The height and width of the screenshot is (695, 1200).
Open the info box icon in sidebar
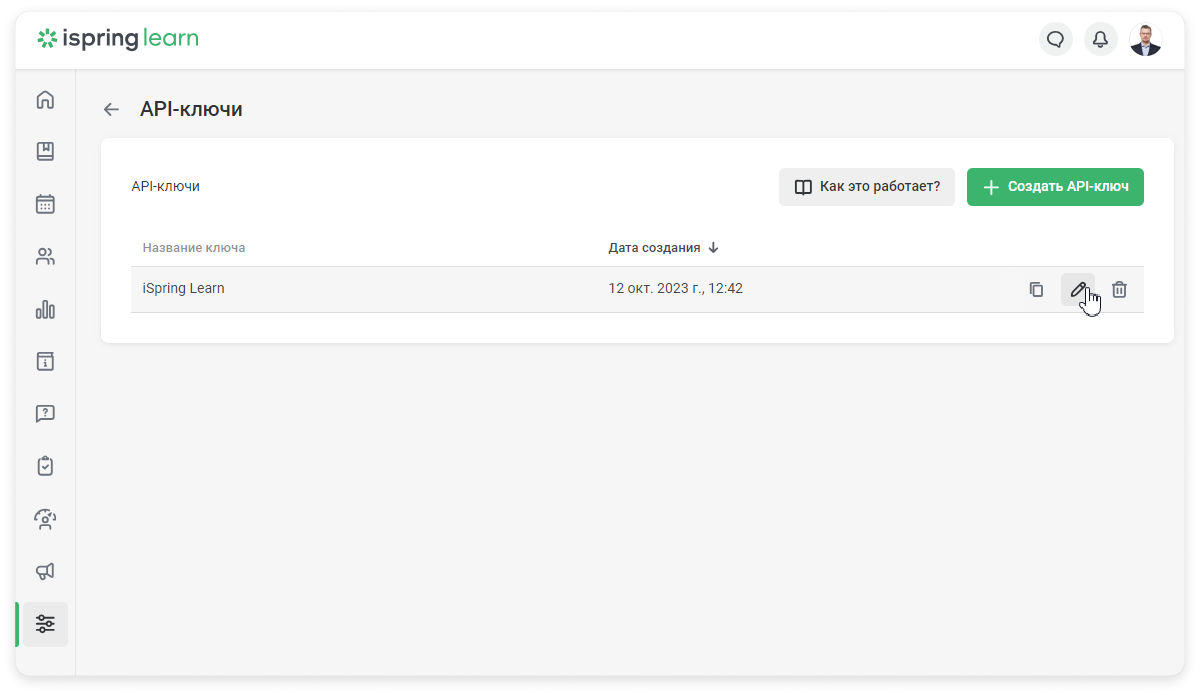[x=45, y=361]
